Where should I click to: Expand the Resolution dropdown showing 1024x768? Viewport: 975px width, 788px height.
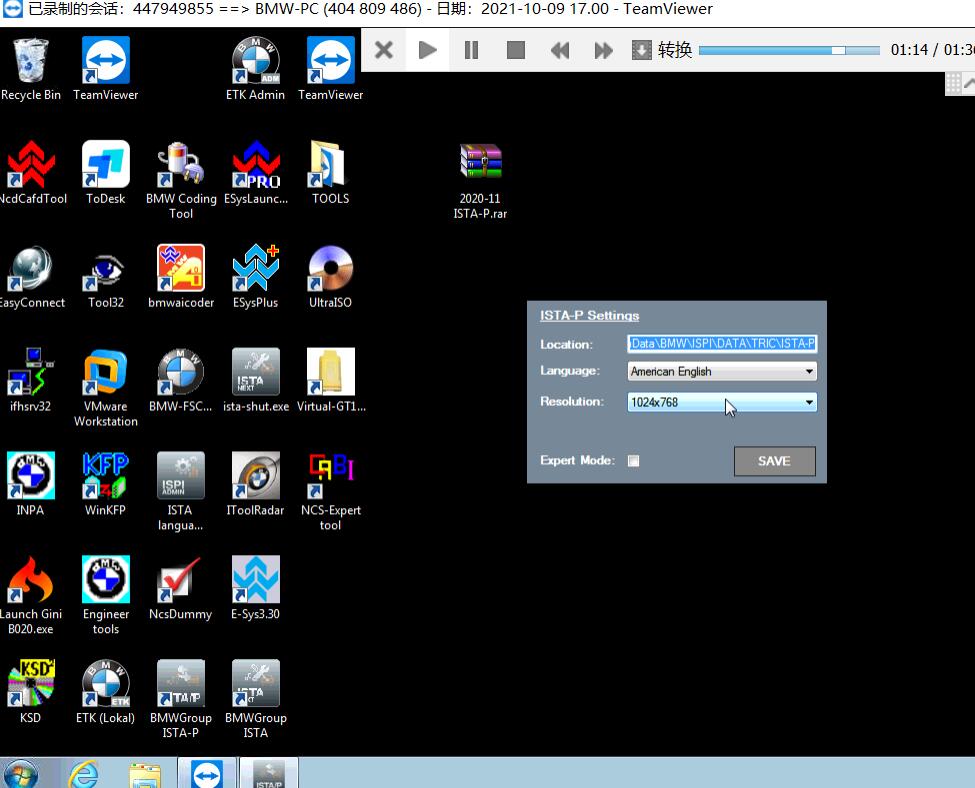click(x=722, y=402)
